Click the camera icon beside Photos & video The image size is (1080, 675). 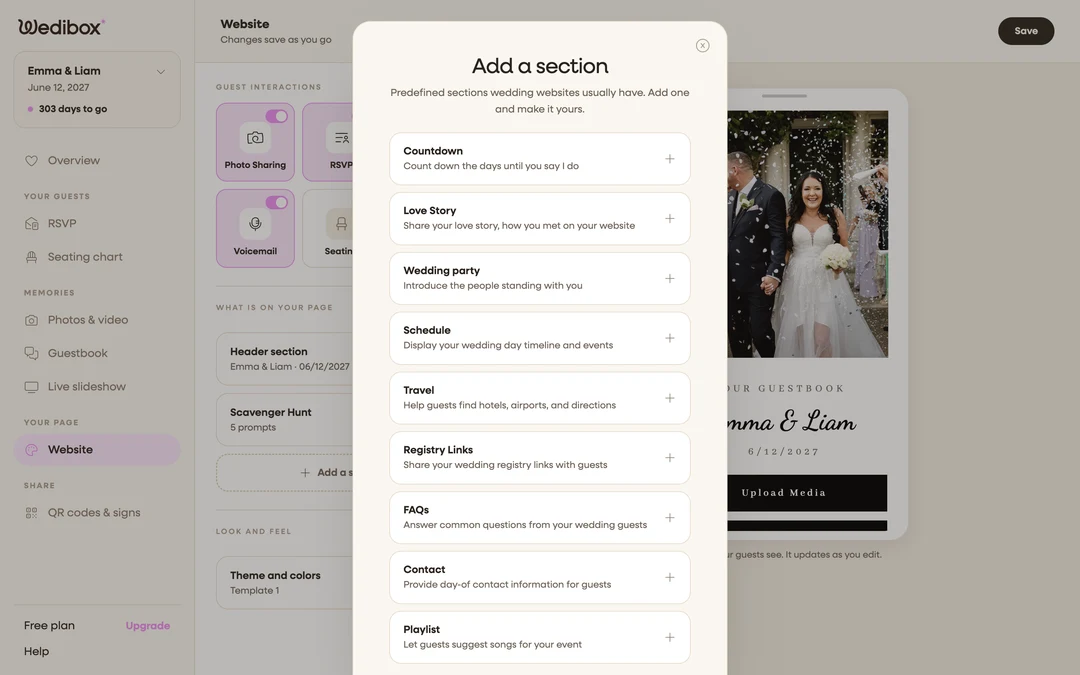pos(32,320)
